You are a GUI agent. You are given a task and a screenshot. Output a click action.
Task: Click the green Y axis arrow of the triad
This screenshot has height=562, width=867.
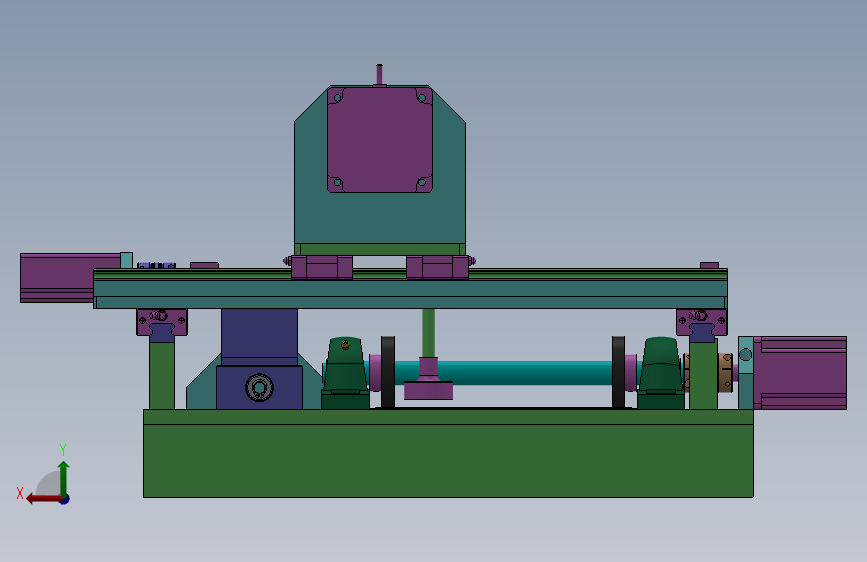pyautogui.click(x=64, y=477)
